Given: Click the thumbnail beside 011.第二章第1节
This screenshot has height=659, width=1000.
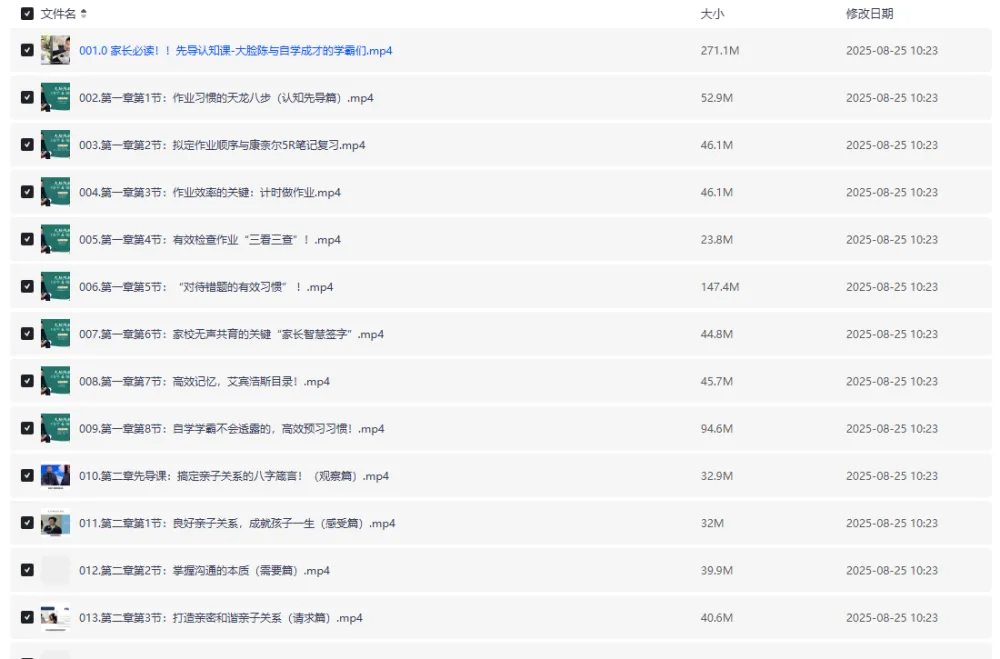Looking at the screenshot, I should pyautogui.click(x=55, y=522).
